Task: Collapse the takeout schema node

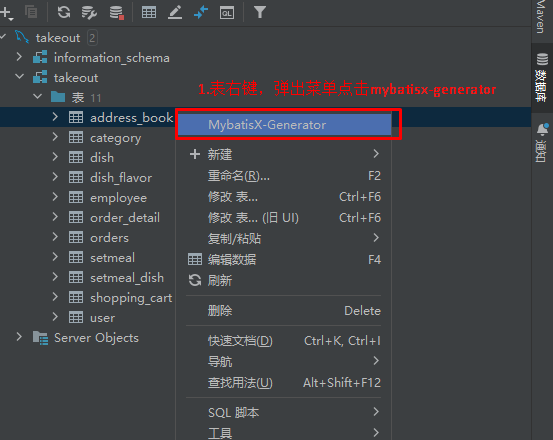Action: click(19, 77)
